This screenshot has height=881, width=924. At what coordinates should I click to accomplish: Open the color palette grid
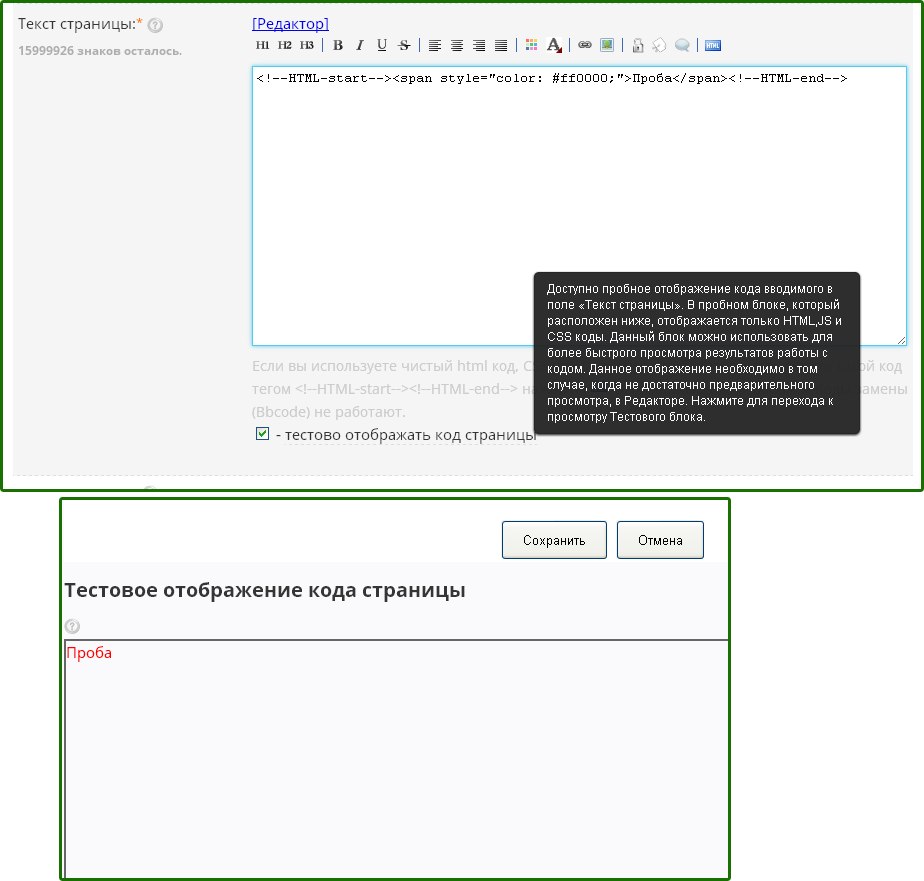coord(531,45)
